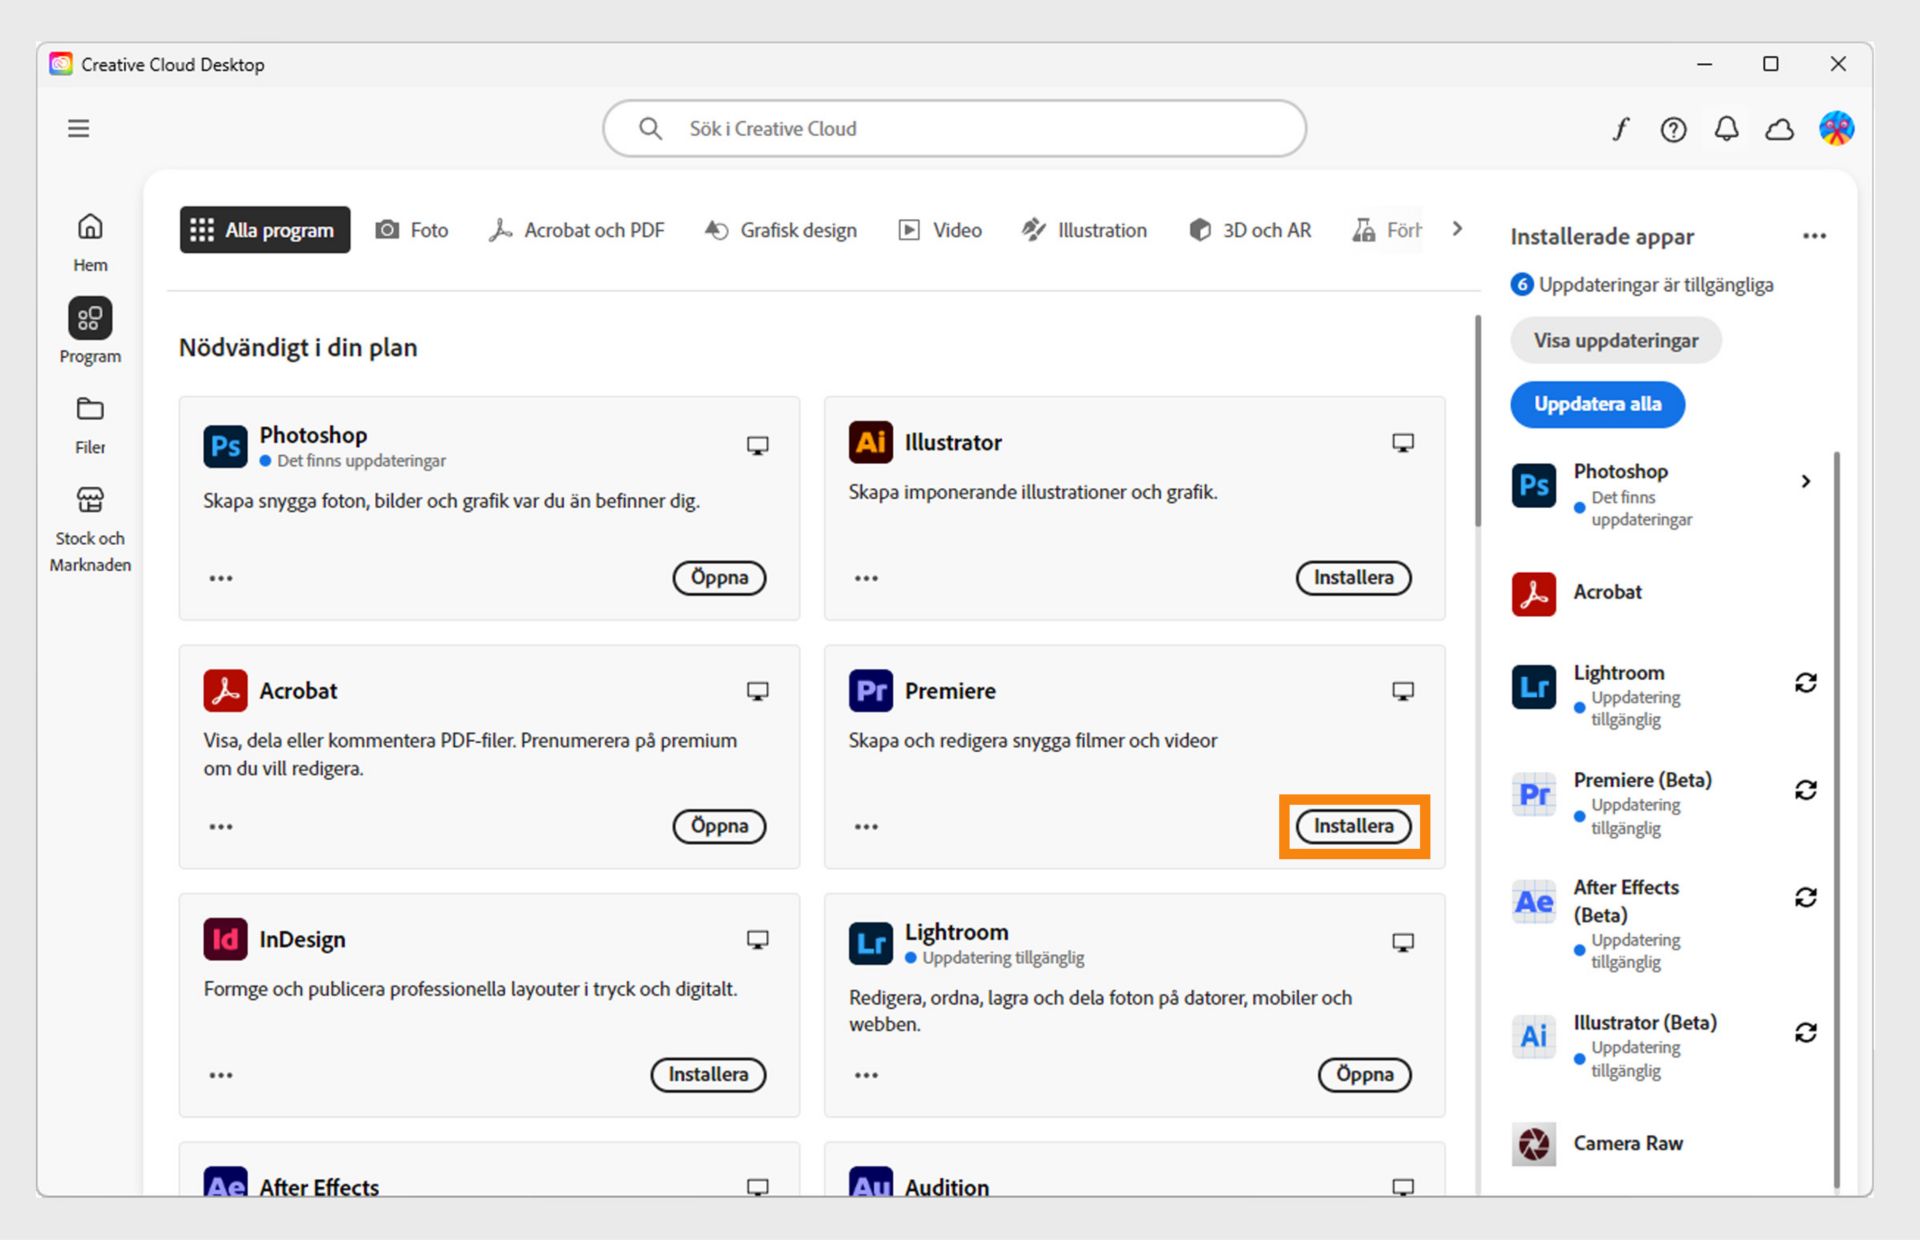Click the Photoshop app icon in card

(225, 446)
